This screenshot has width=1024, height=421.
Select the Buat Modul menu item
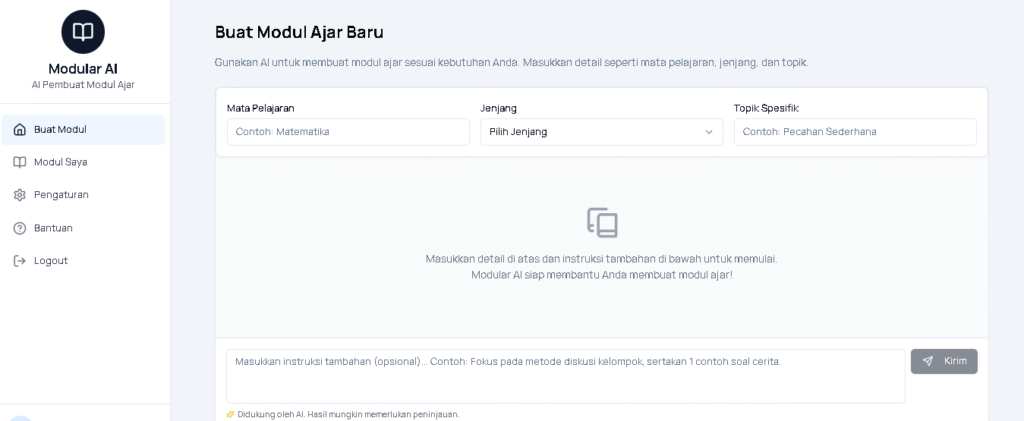(x=60, y=129)
